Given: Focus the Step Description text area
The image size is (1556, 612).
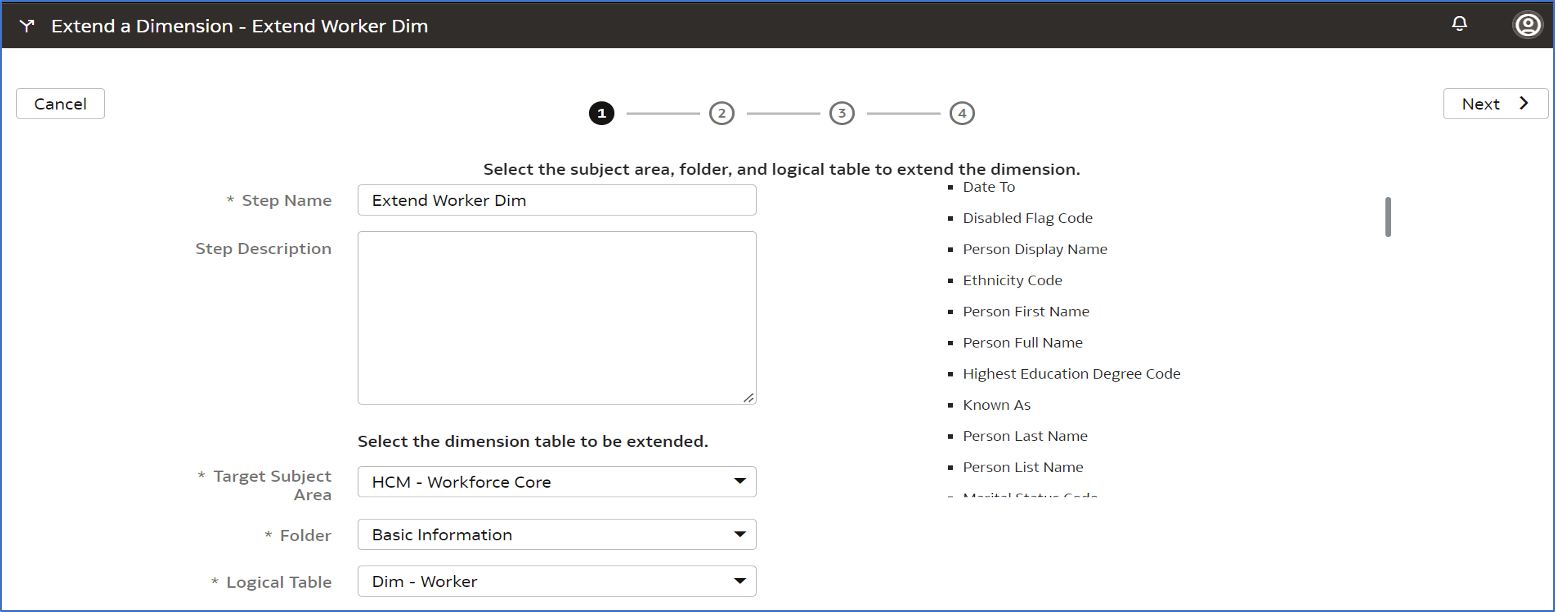Looking at the screenshot, I should click(x=556, y=318).
